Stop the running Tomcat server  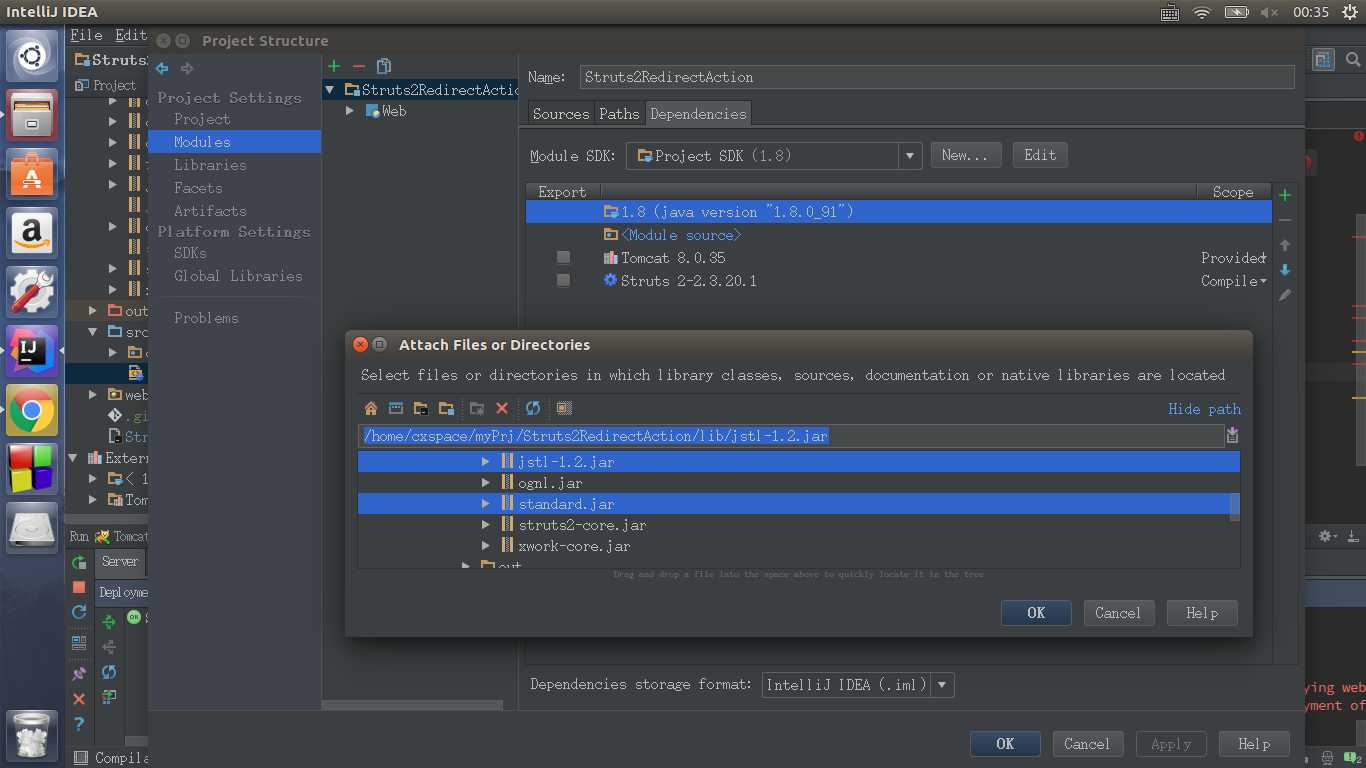(79, 588)
